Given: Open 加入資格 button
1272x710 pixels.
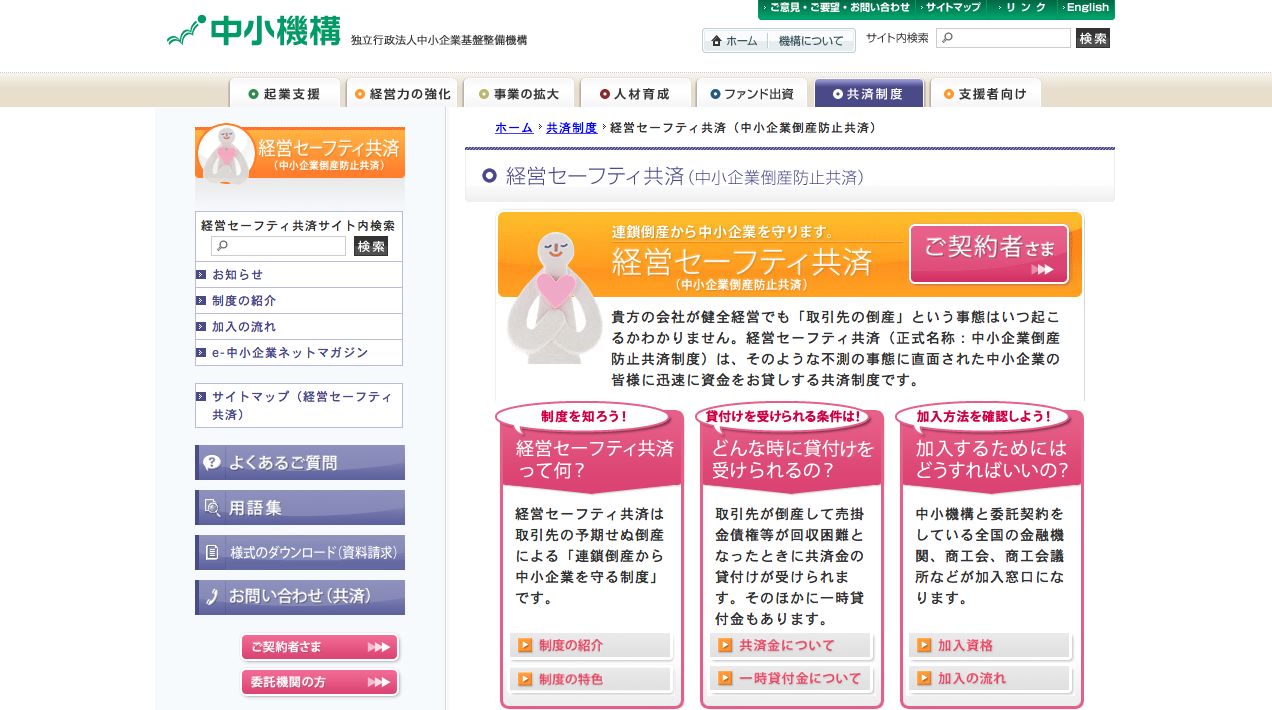Looking at the screenshot, I should 990,646.
